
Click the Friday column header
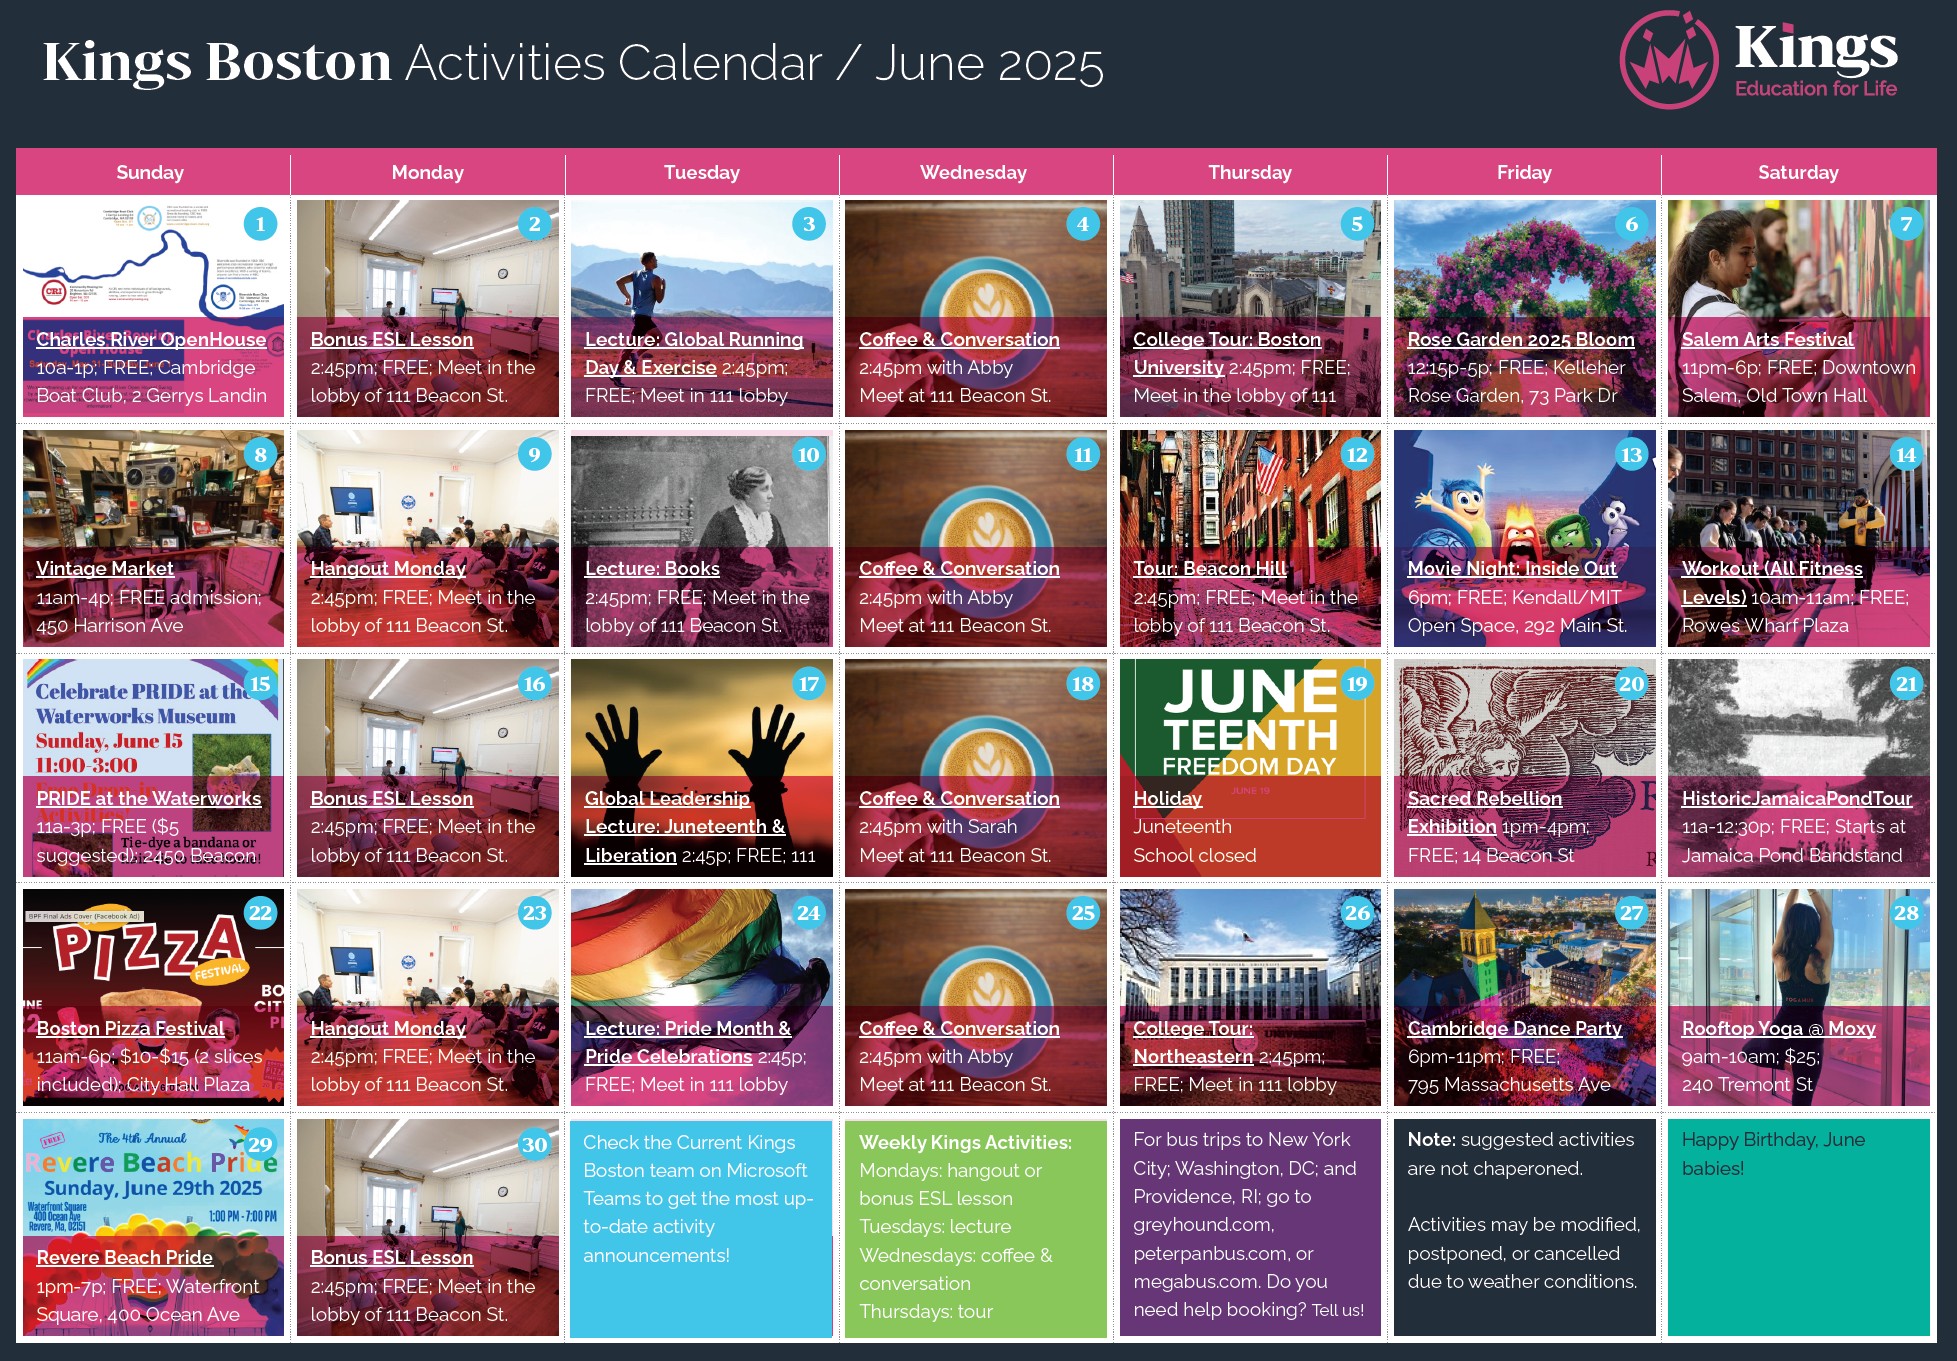click(x=1524, y=172)
